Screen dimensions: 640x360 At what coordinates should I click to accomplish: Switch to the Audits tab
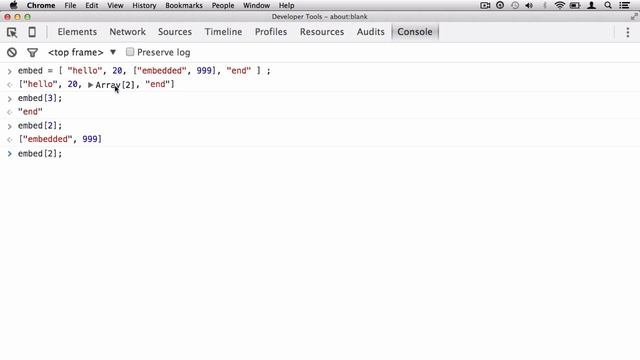tap(371, 32)
